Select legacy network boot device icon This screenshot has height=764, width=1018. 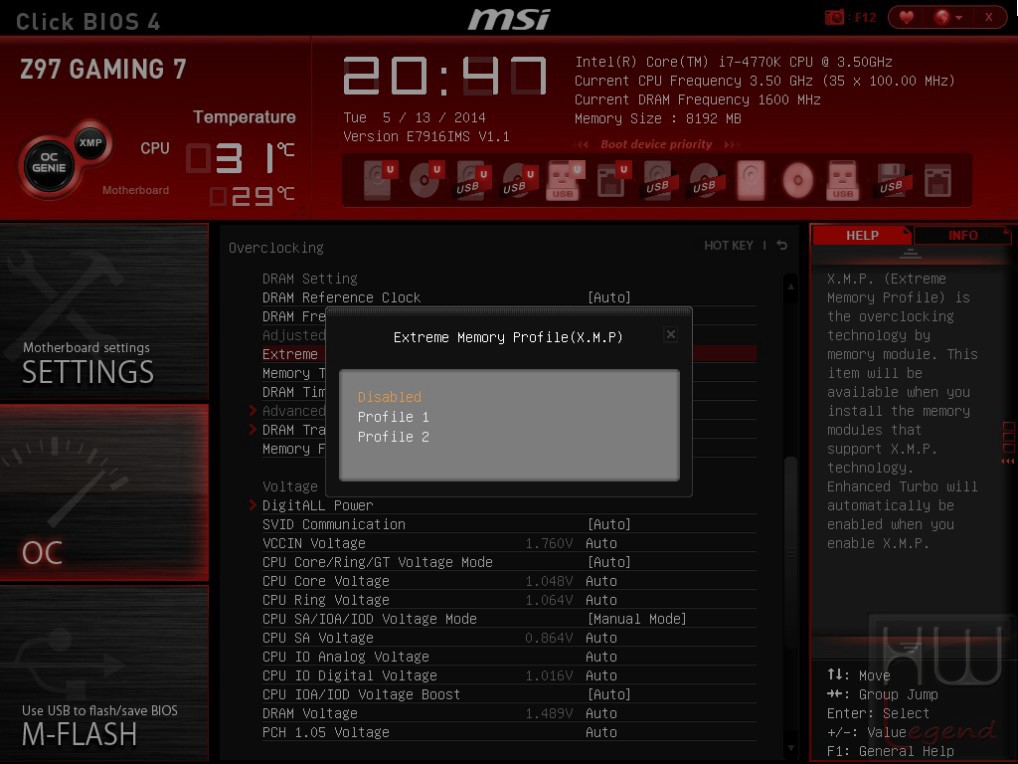pos(938,180)
